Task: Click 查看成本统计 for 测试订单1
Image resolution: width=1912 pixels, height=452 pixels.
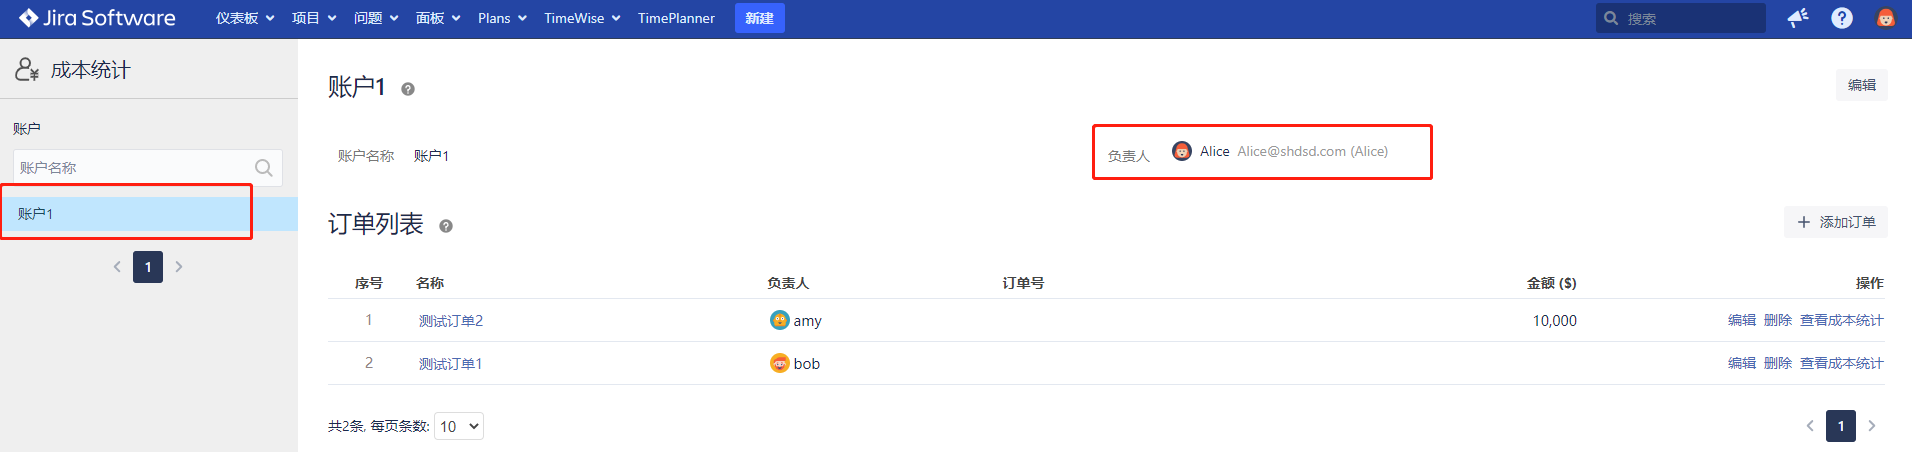Action: click(1841, 363)
